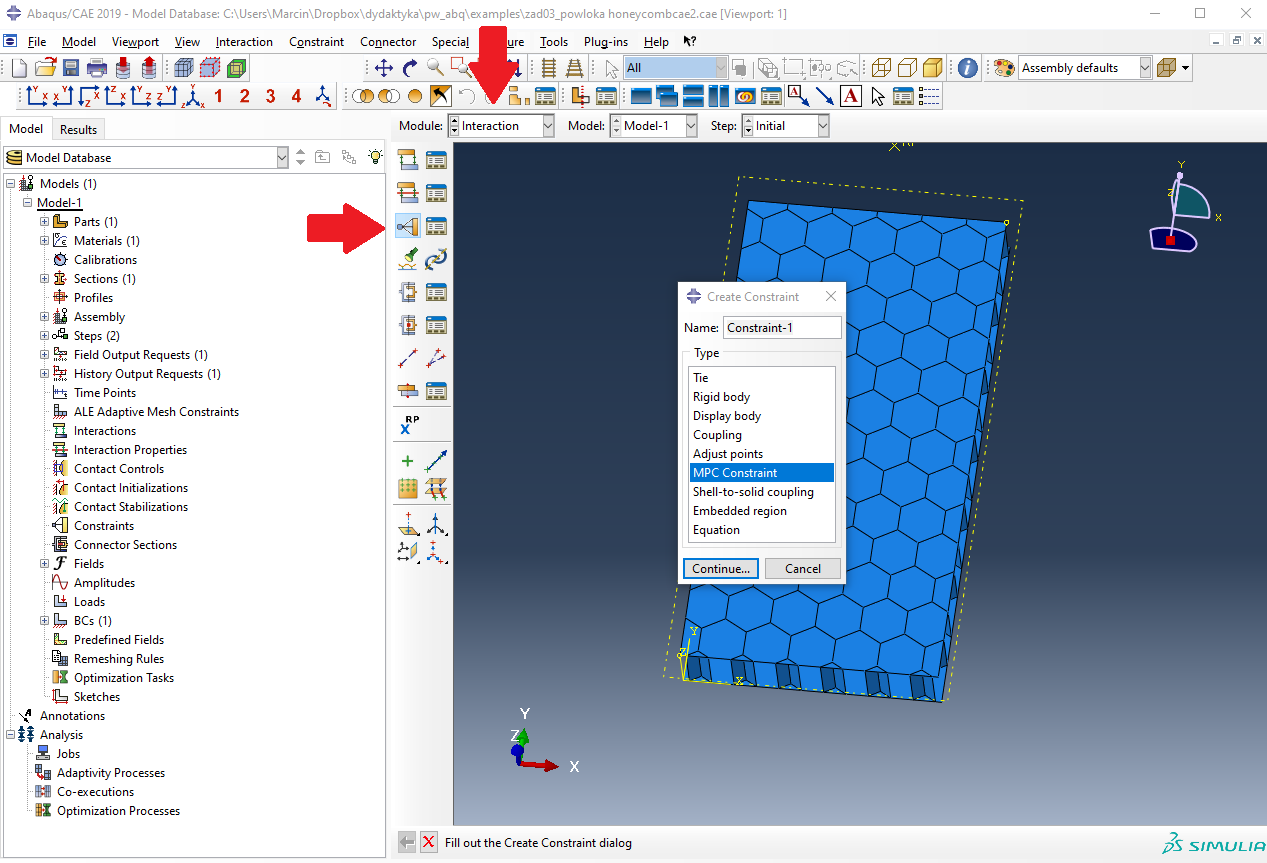
Task: Switch to the Results tab
Action: coord(78,129)
